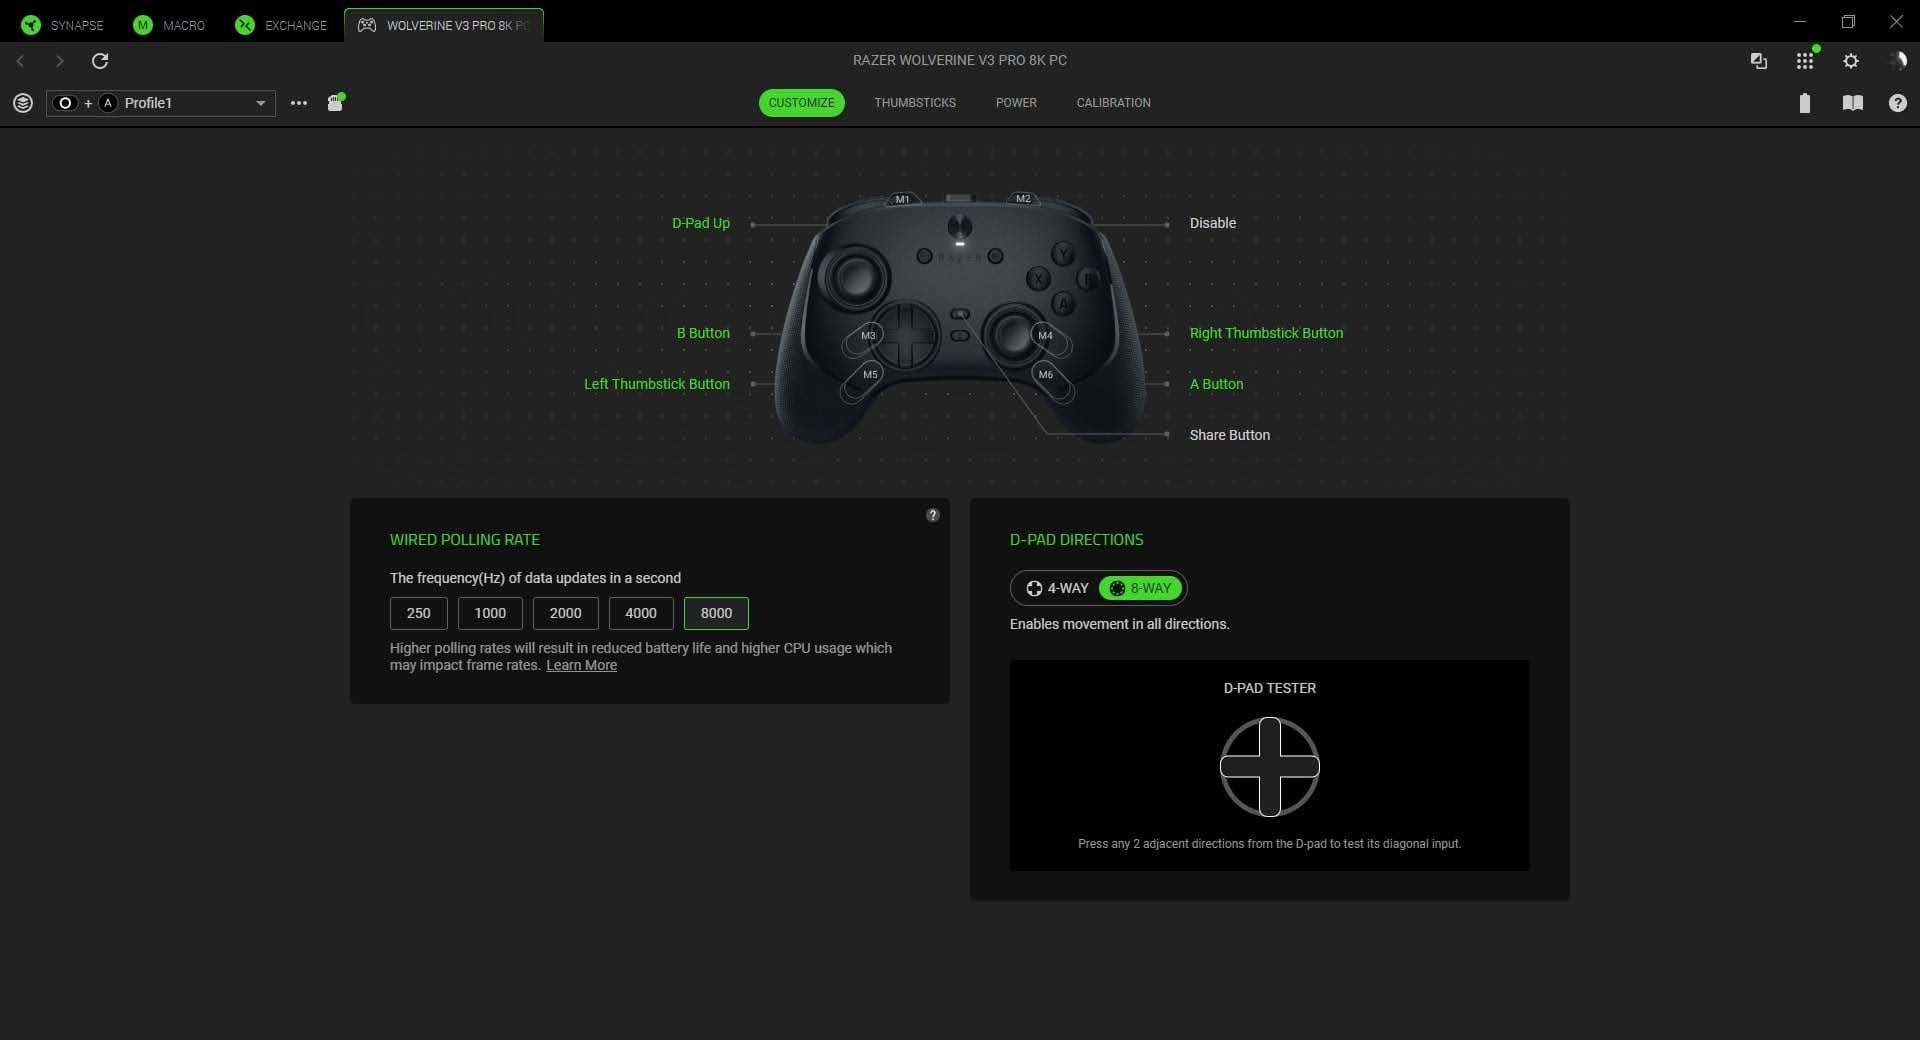Open the modules grid icon
The image size is (1920, 1040).
(x=1805, y=61)
